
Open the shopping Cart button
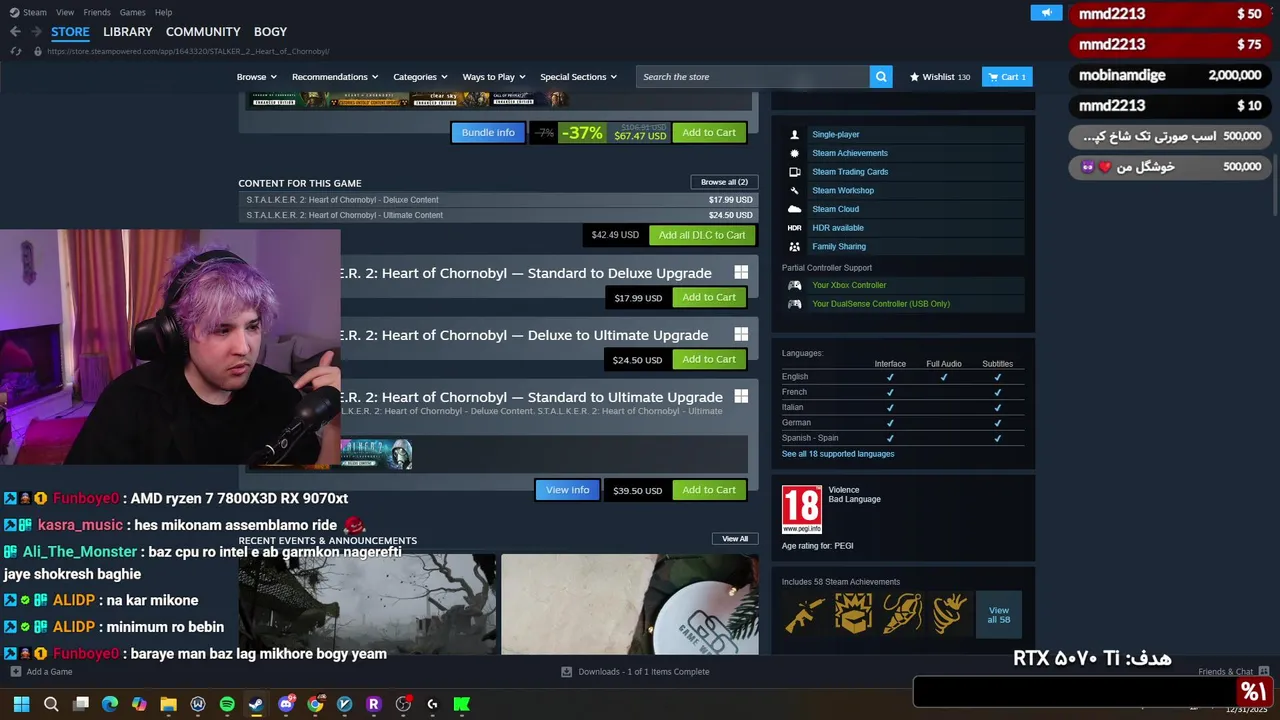[x=1007, y=77]
